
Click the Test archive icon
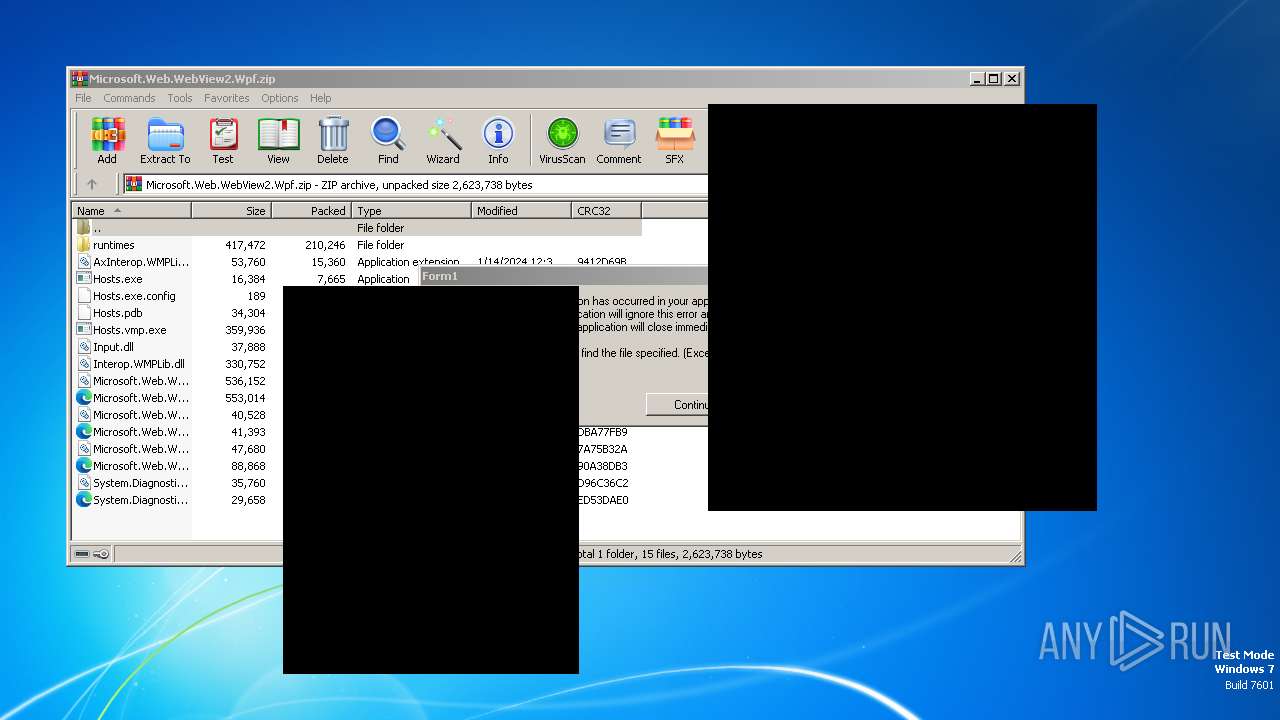pyautogui.click(x=223, y=140)
